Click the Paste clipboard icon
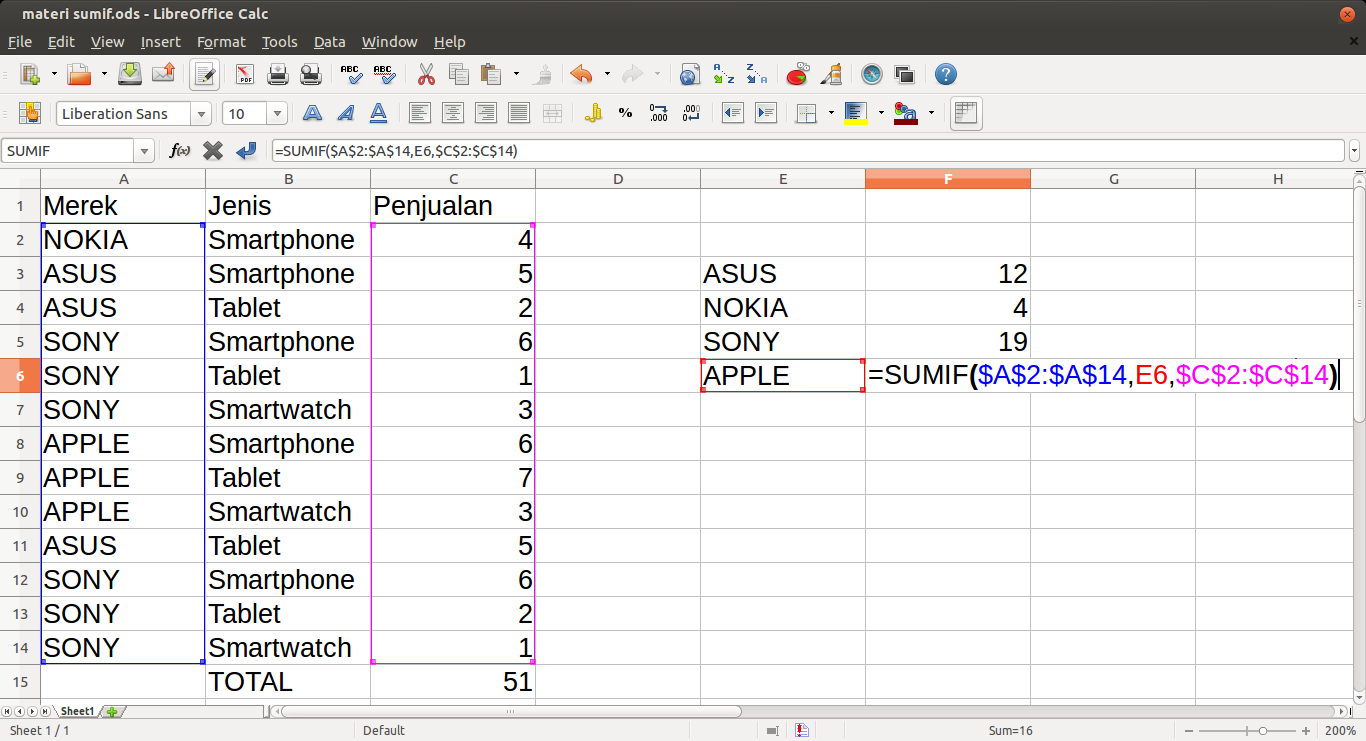1366x741 pixels. click(x=491, y=74)
